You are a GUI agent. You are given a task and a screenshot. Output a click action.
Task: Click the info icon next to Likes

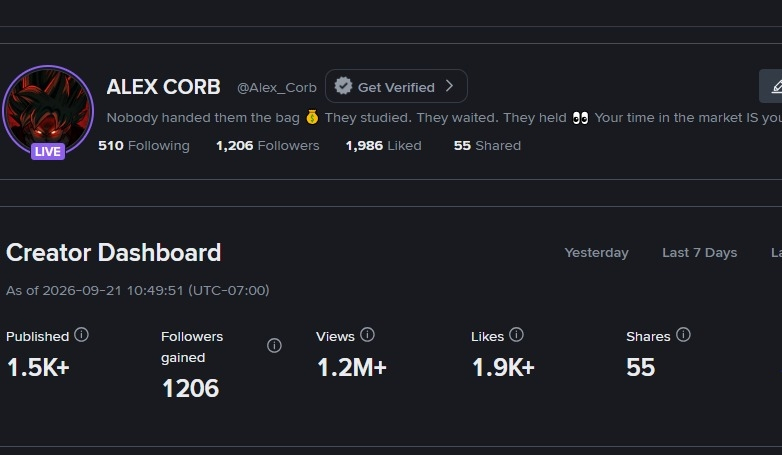[x=516, y=335]
